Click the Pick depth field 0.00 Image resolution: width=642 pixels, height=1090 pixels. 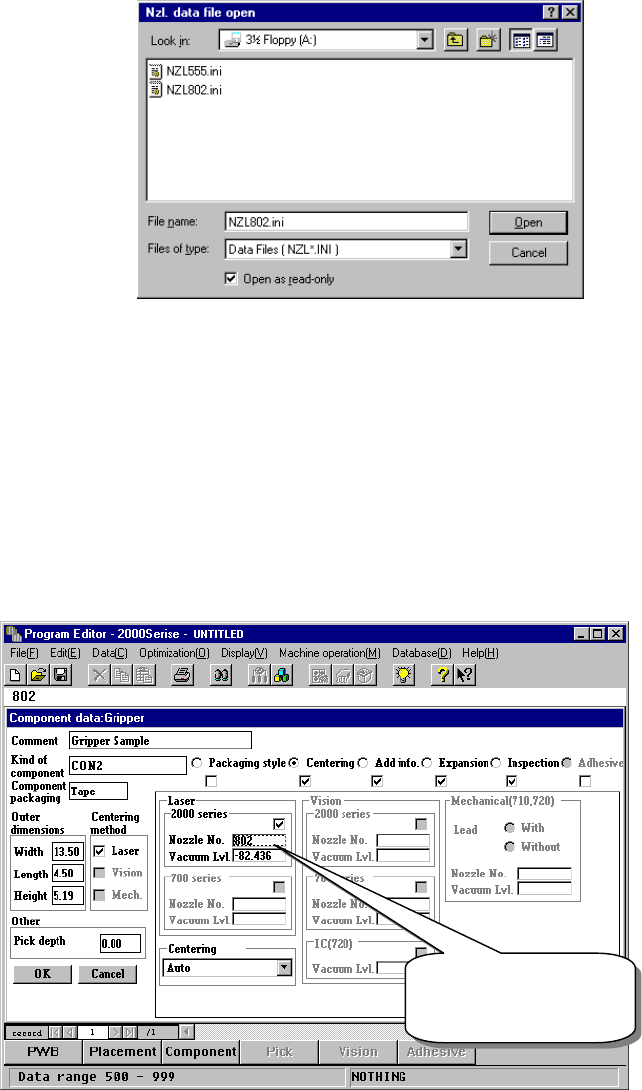(120, 943)
